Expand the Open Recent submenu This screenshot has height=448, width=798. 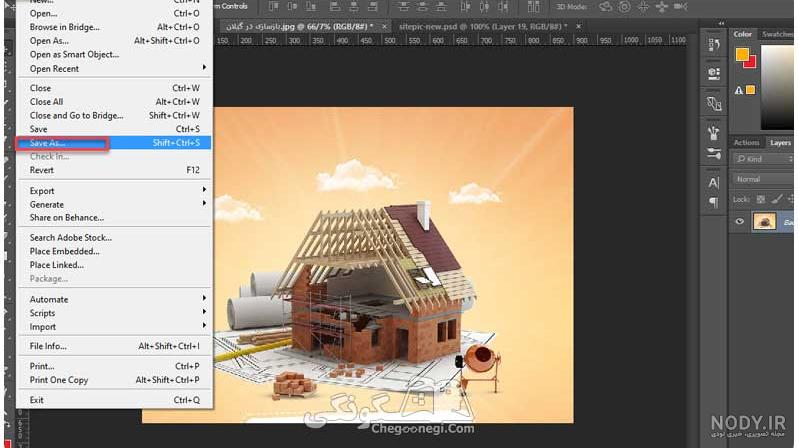115,68
